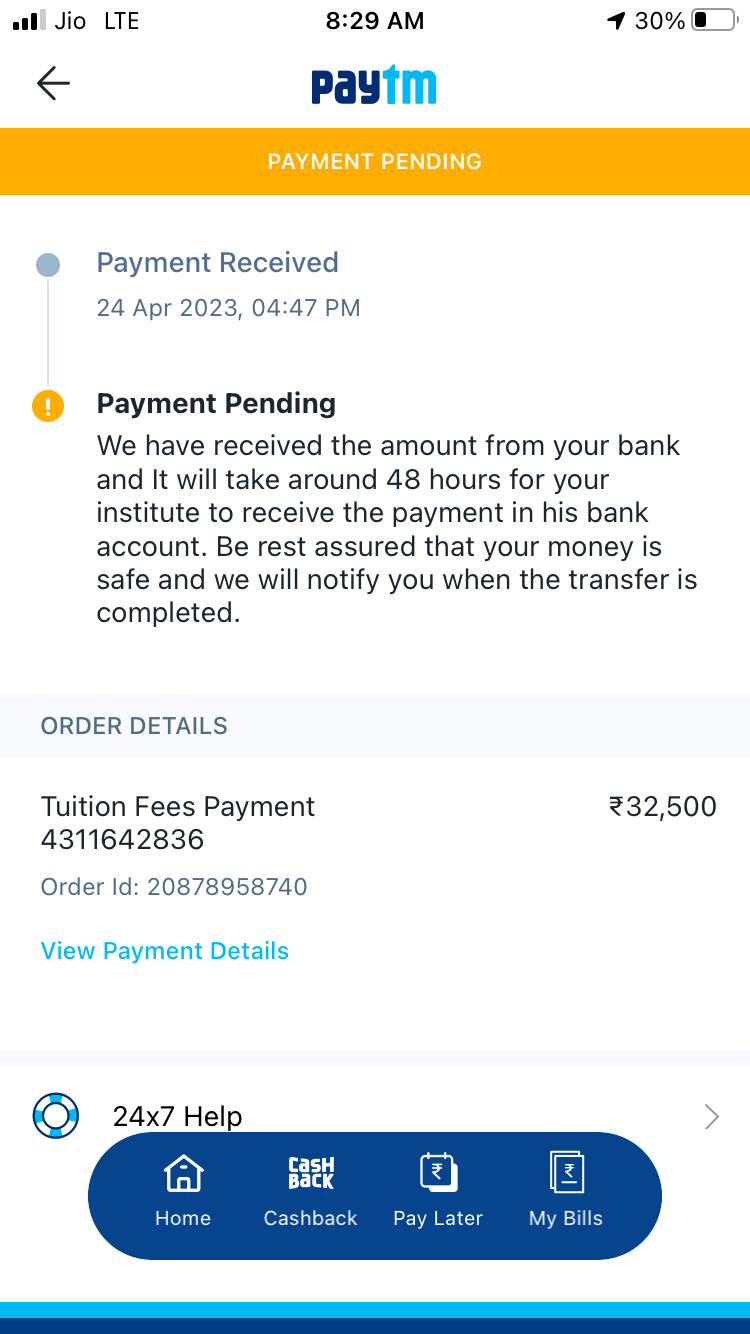750x1334 pixels.
Task: Tap the Payment Received timeline dot
Action: pos(48,265)
